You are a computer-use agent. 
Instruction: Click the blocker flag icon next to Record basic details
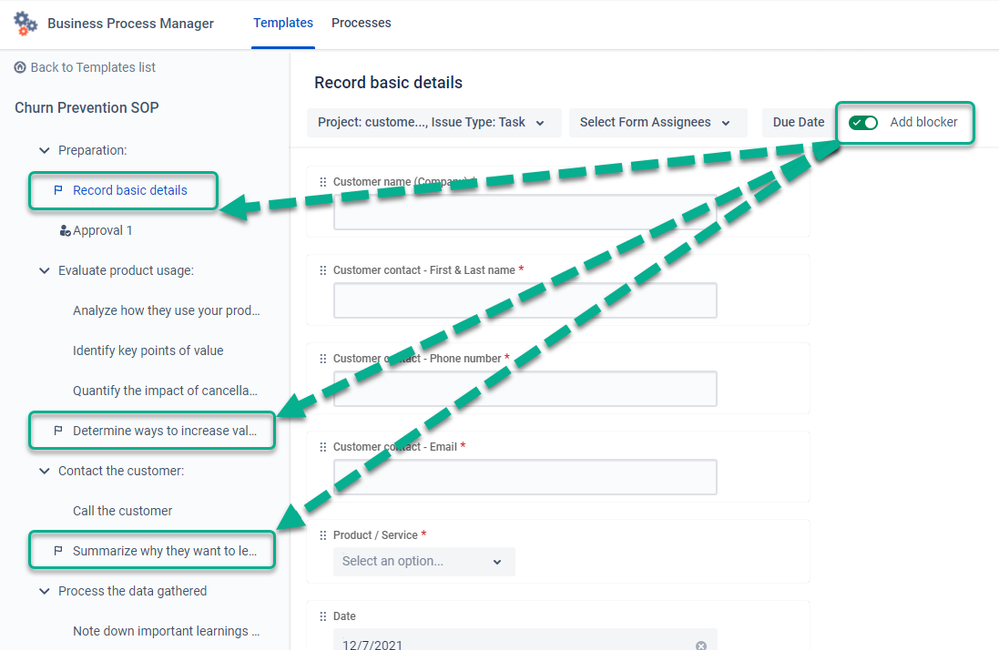point(58,190)
